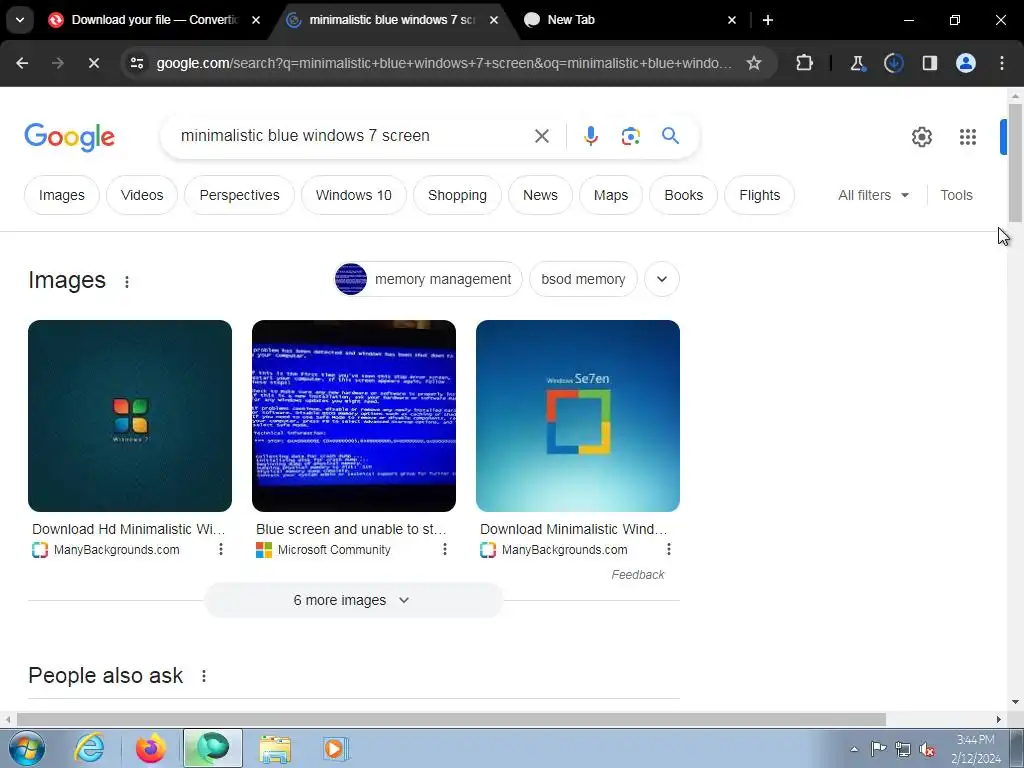Open options next to People also ask
The image size is (1024, 768).
(x=204, y=676)
